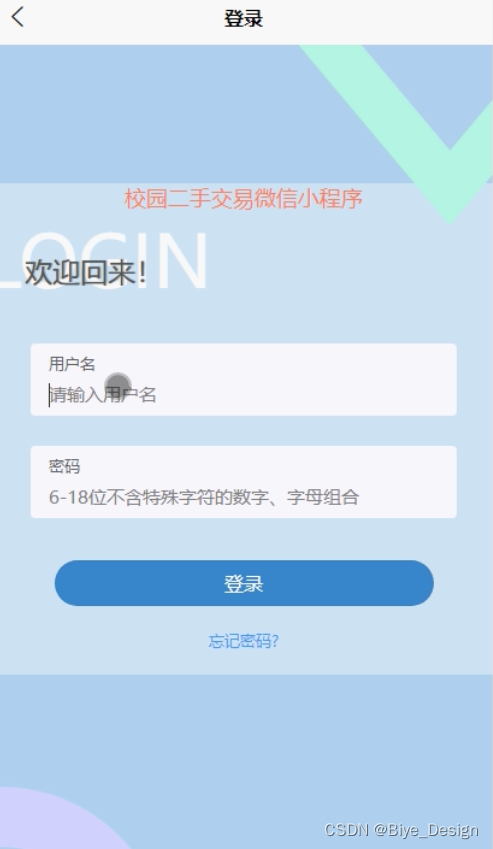Screen dimensions: 493x849
Task: Click the 登录 title in the top bar
Action: [244, 18]
